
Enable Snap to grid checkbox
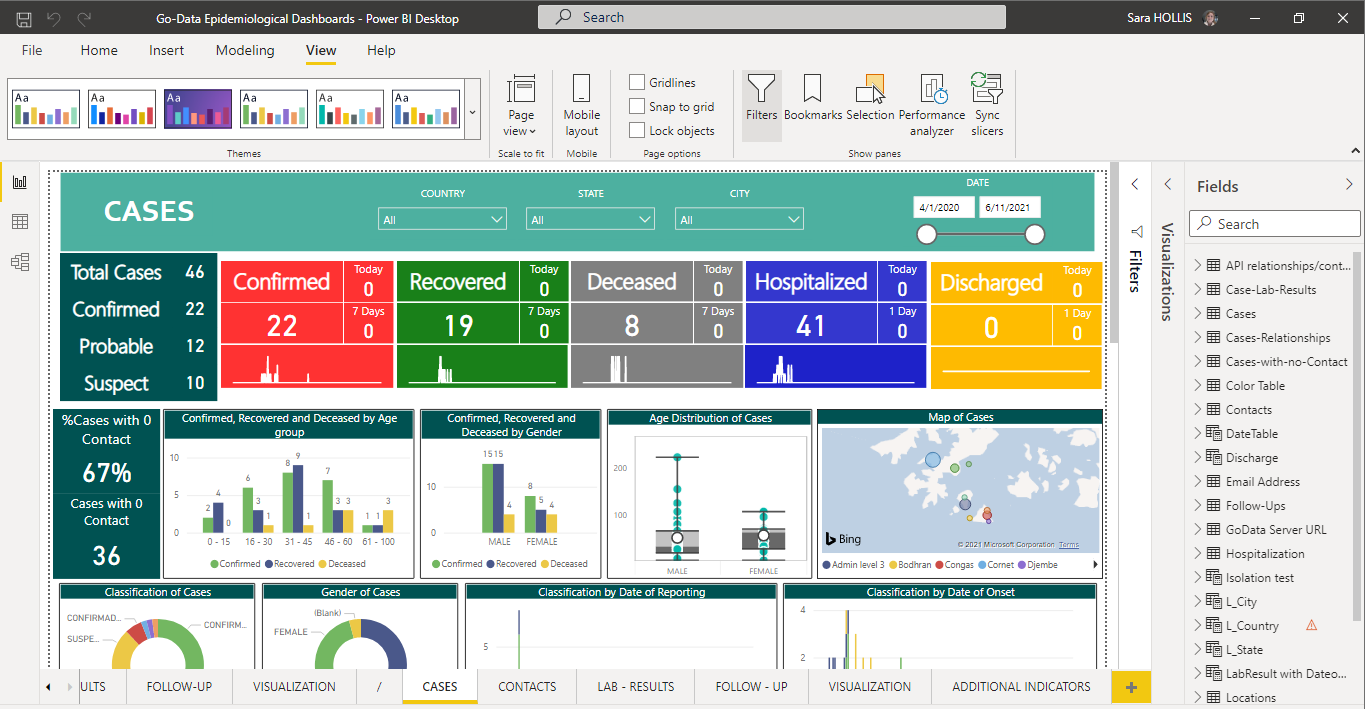tap(637, 107)
